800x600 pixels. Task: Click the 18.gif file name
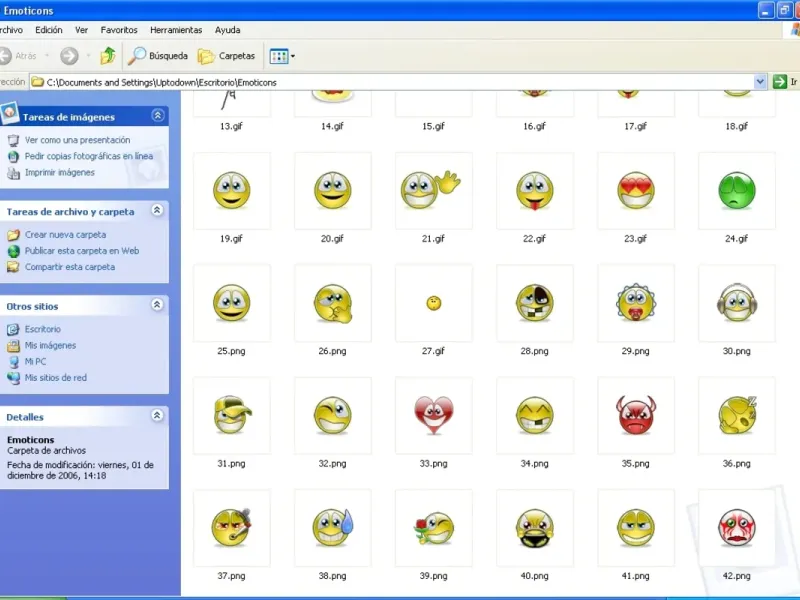click(736, 126)
